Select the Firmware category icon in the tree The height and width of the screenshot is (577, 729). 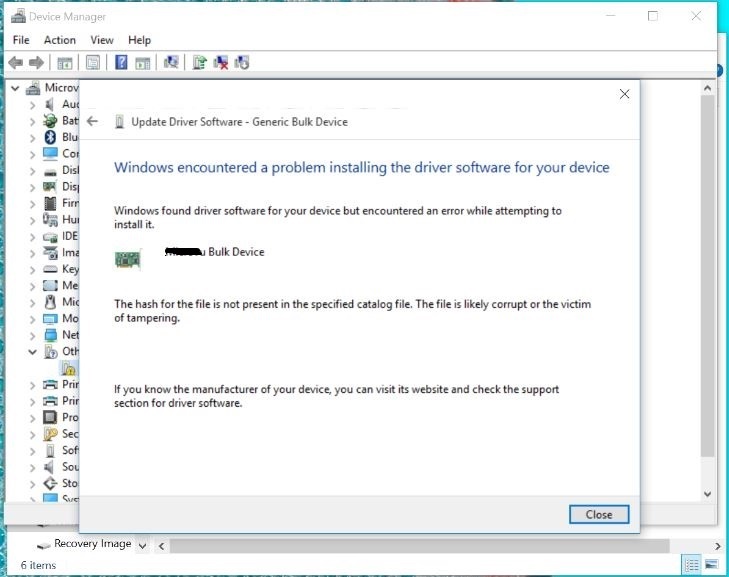50,203
